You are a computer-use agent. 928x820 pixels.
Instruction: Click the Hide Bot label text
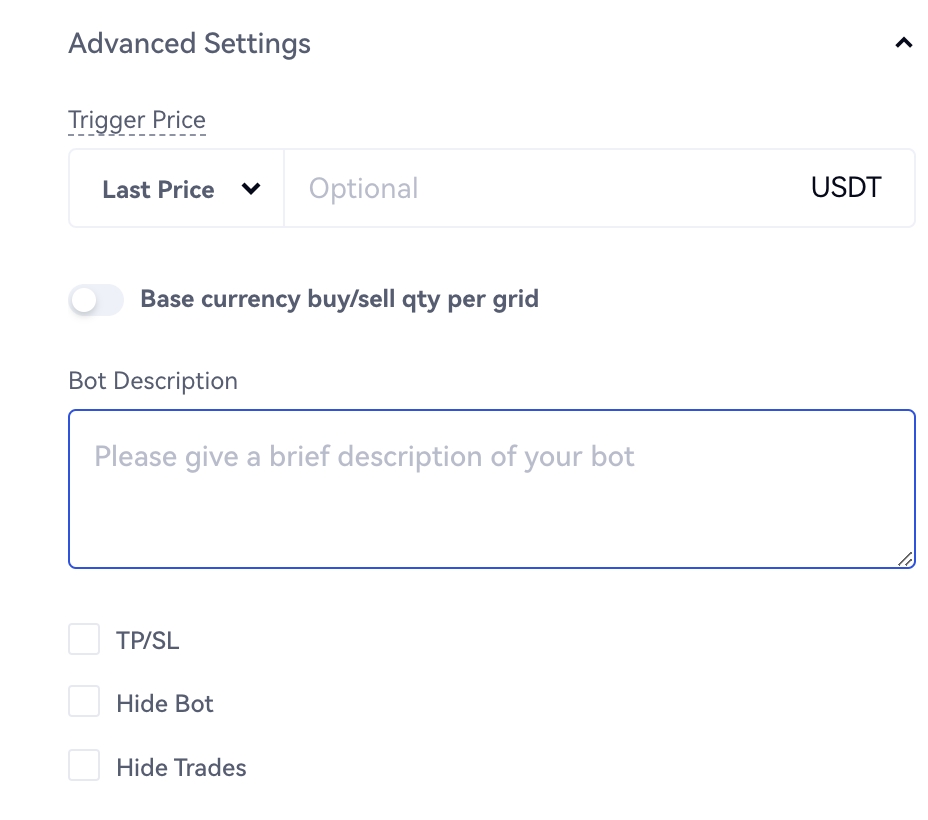165,704
